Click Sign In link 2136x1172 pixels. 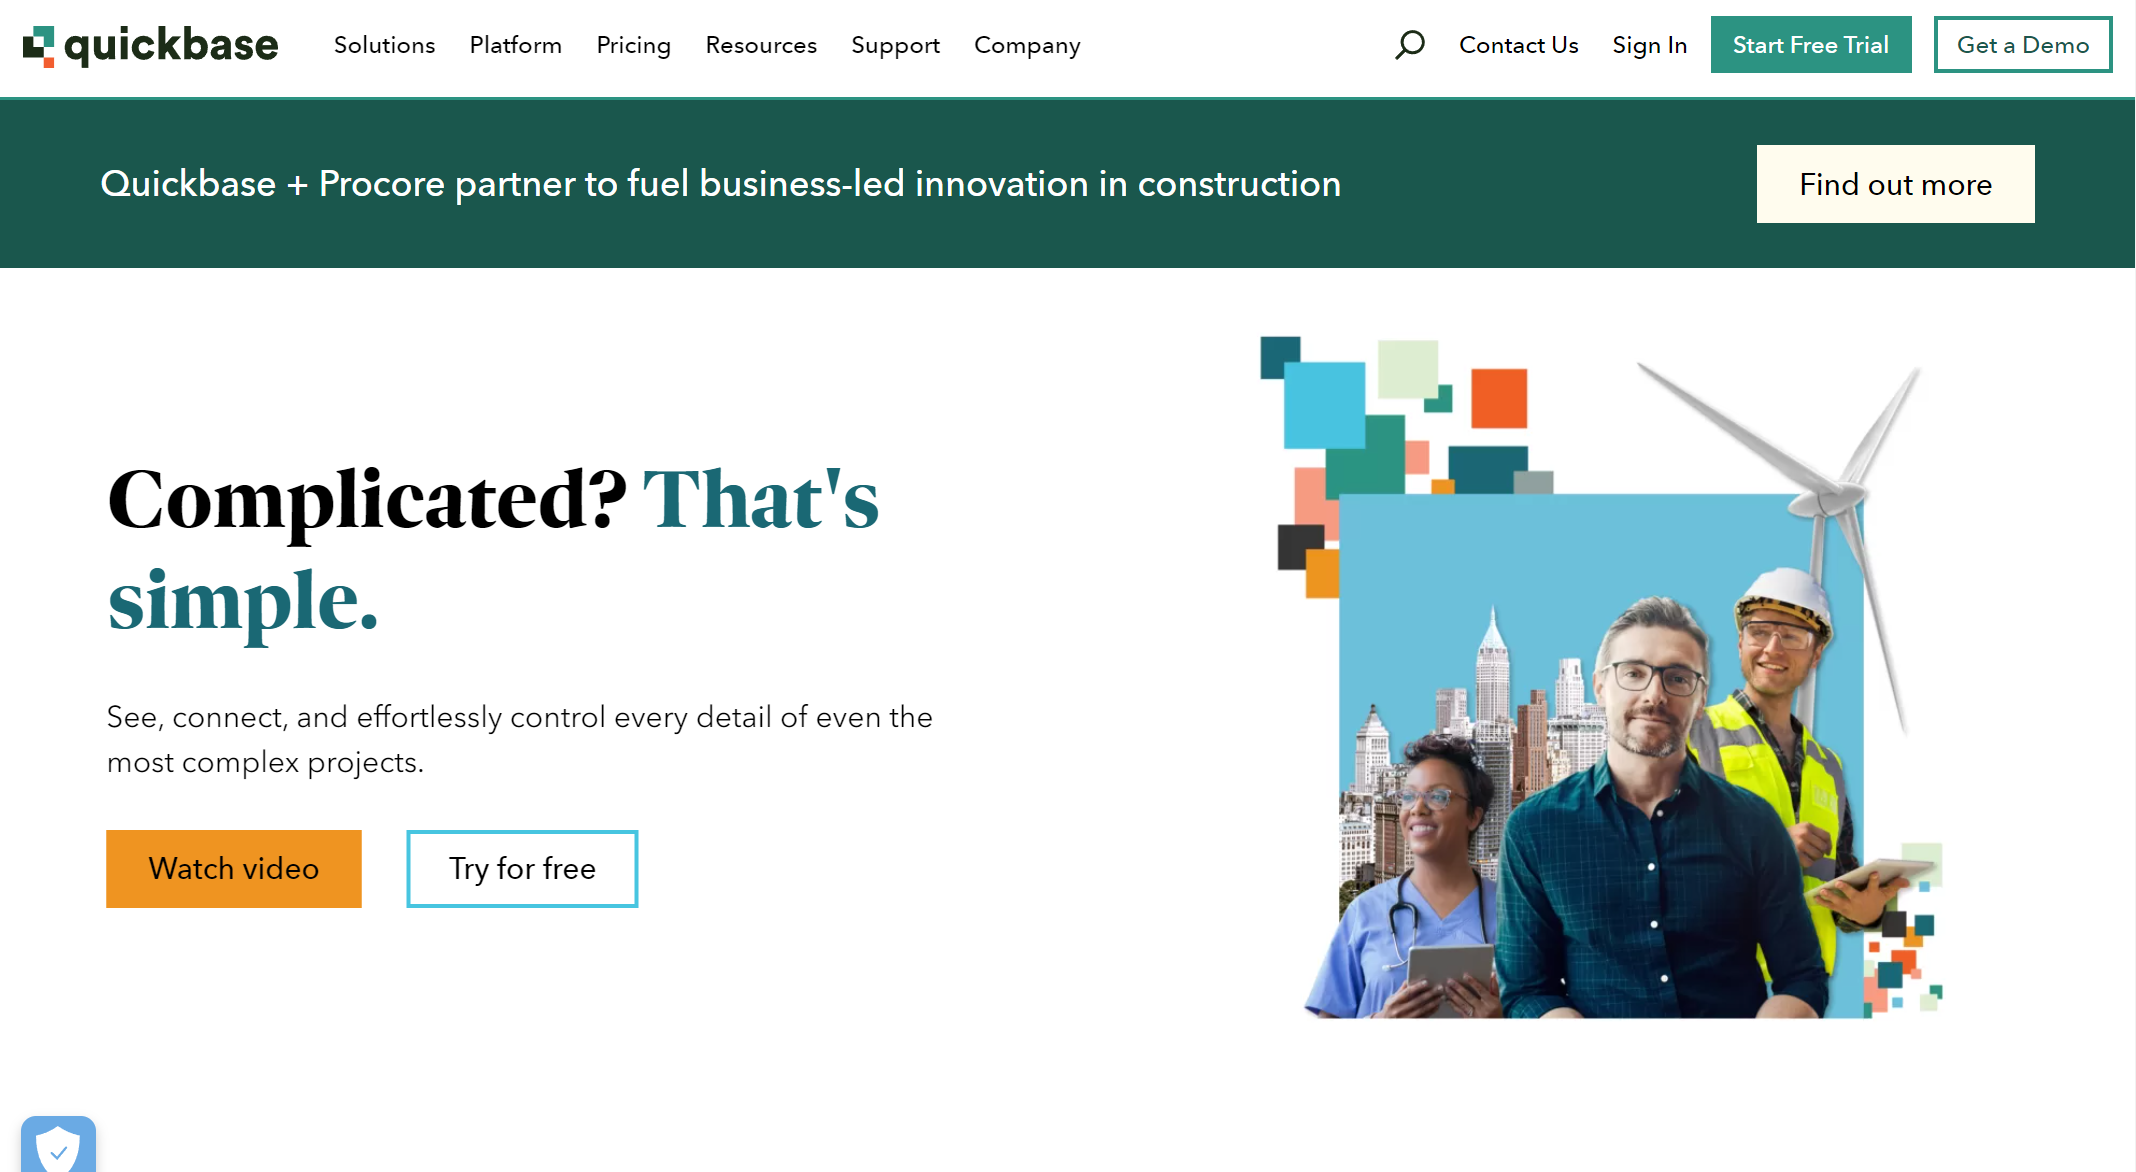coord(1649,46)
